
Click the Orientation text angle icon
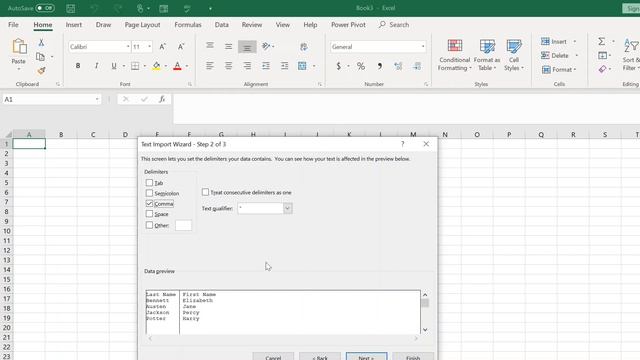tap(266, 47)
